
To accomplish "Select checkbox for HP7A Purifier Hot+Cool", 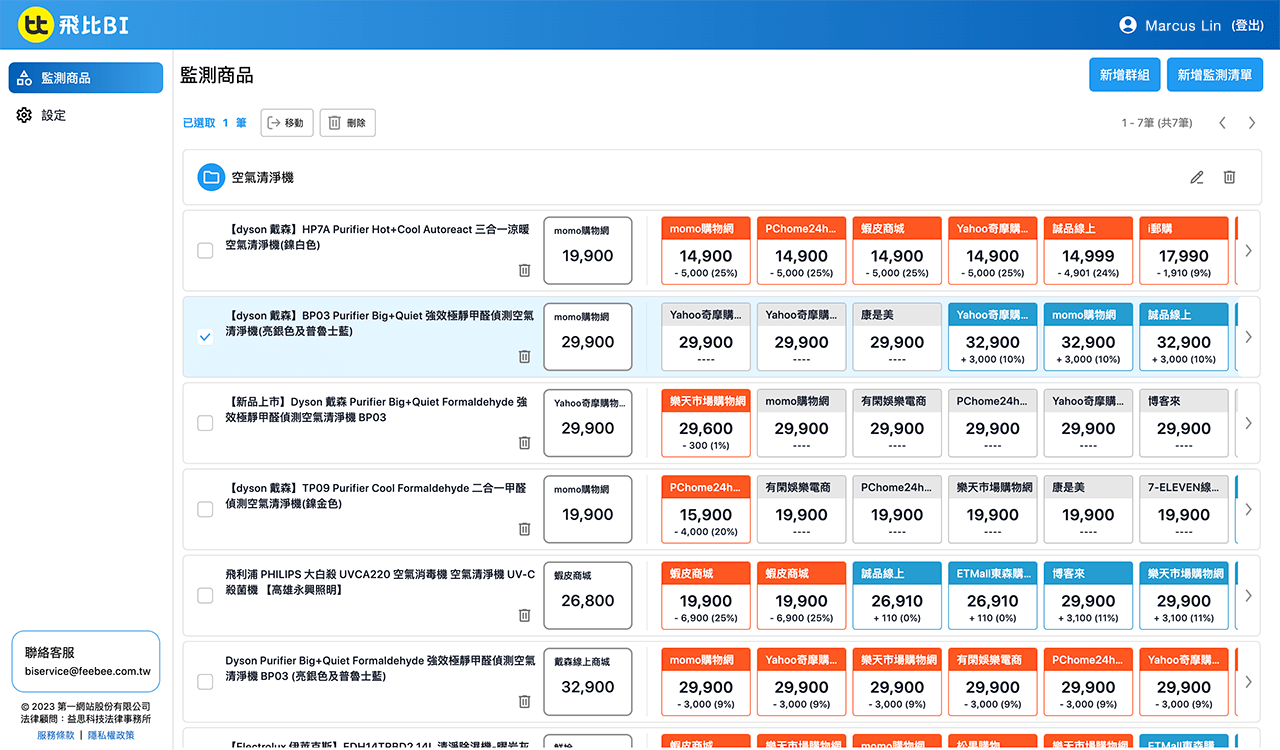I will [205, 251].
